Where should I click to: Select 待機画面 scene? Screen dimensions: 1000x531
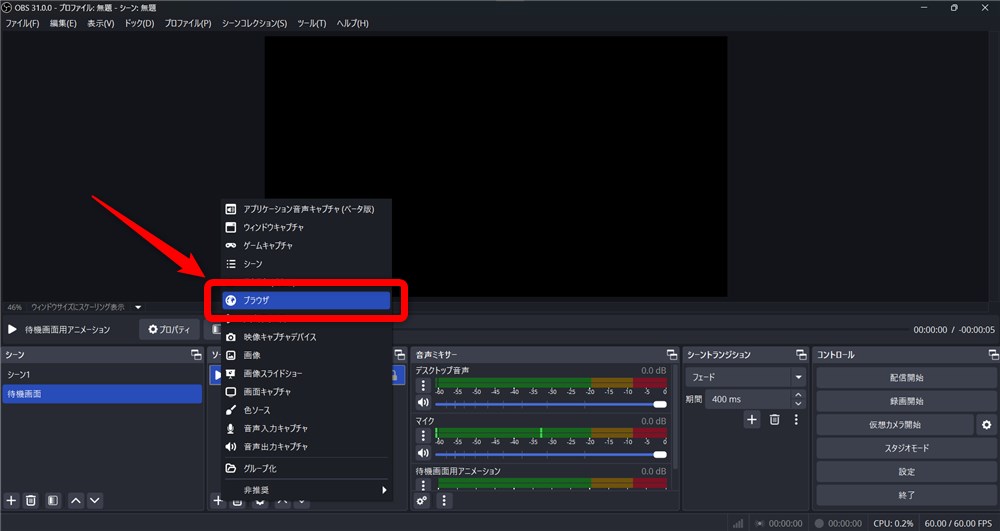coord(102,394)
